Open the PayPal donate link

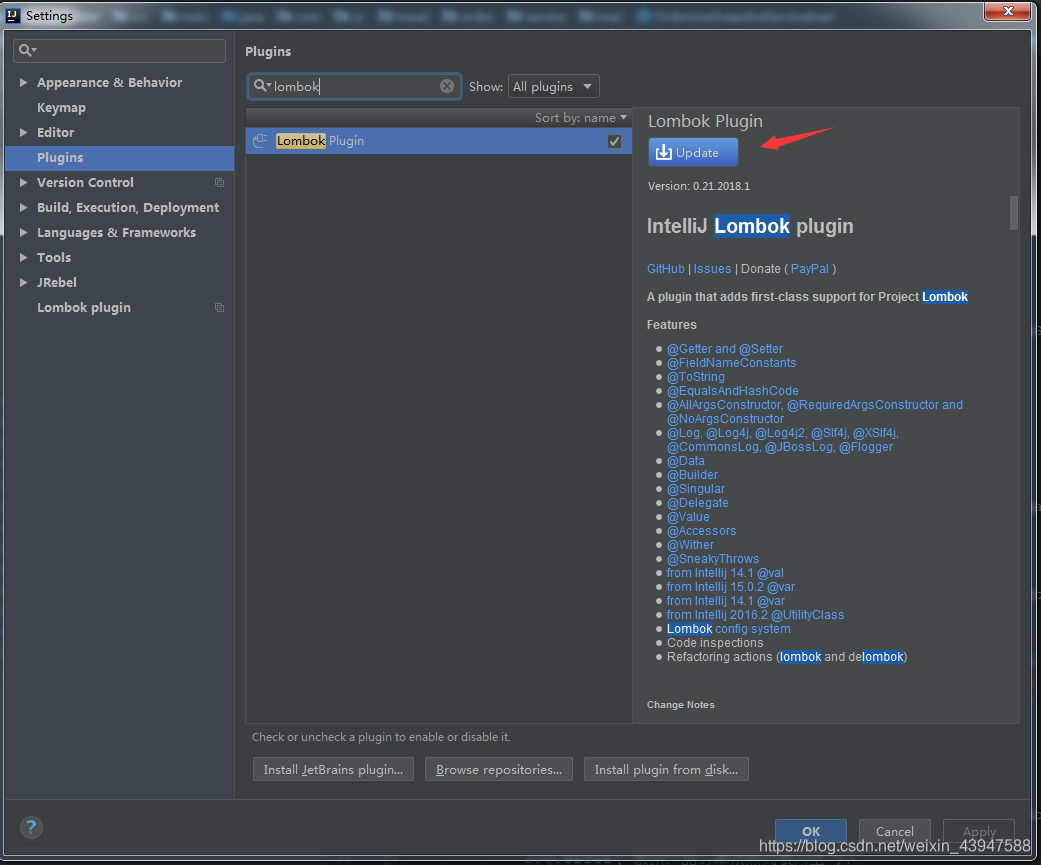pos(809,269)
